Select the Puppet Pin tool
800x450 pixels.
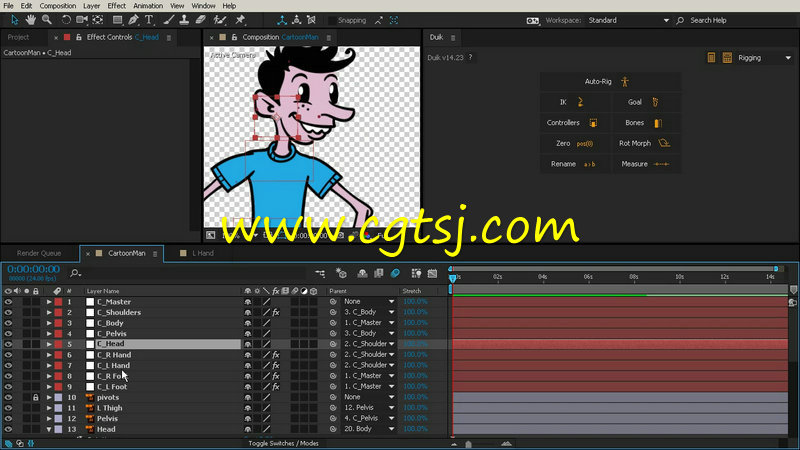point(240,20)
